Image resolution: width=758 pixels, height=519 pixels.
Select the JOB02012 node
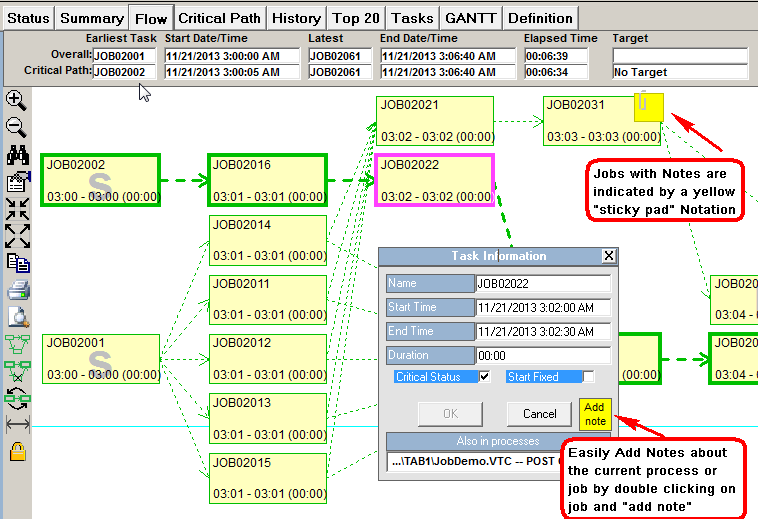coord(268,359)
